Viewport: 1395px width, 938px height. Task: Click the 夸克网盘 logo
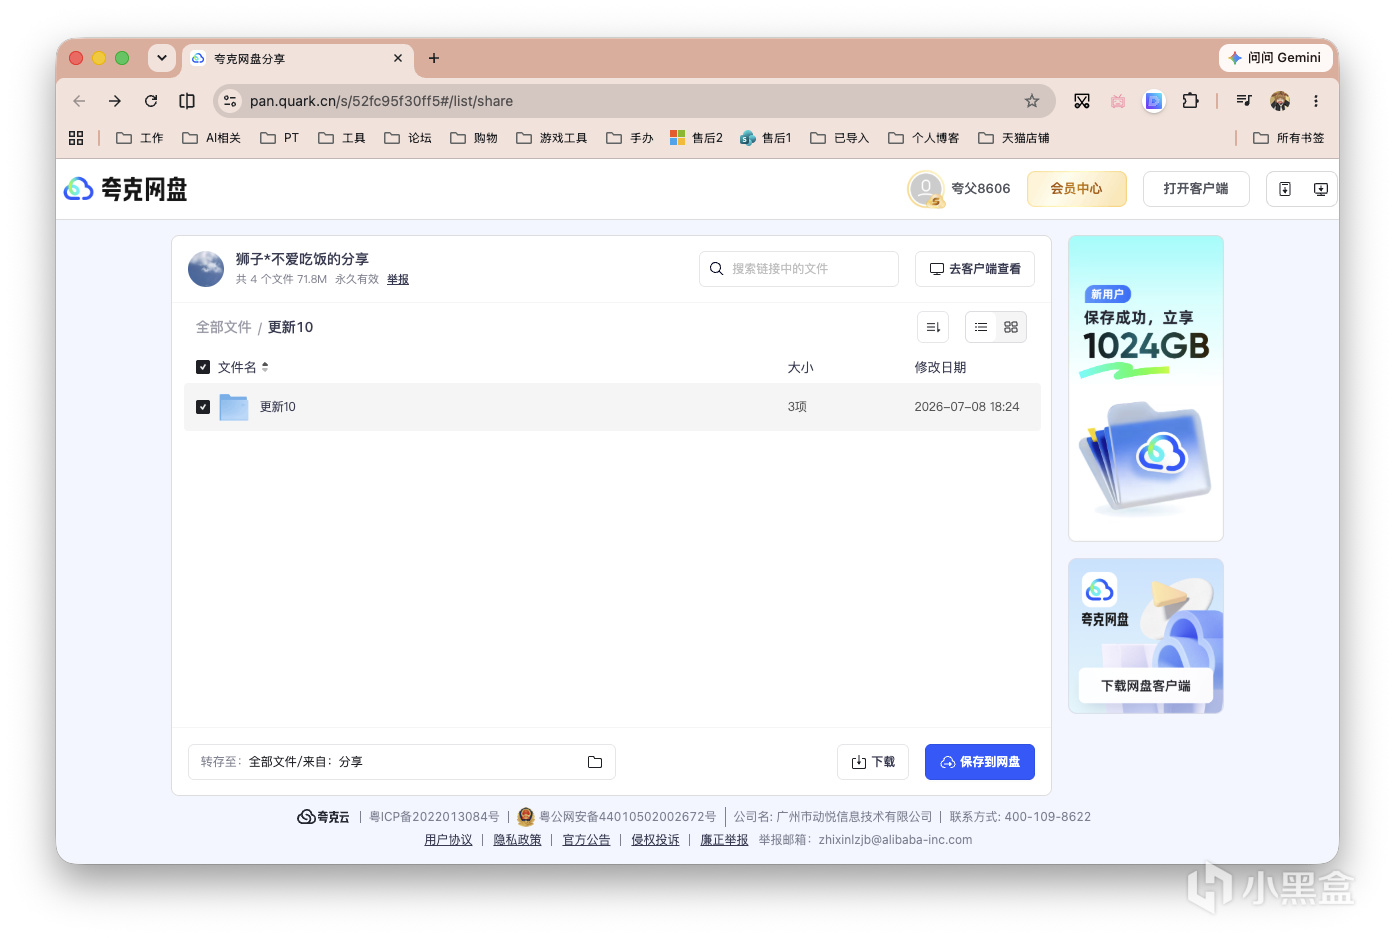click(x=126, y=189)
